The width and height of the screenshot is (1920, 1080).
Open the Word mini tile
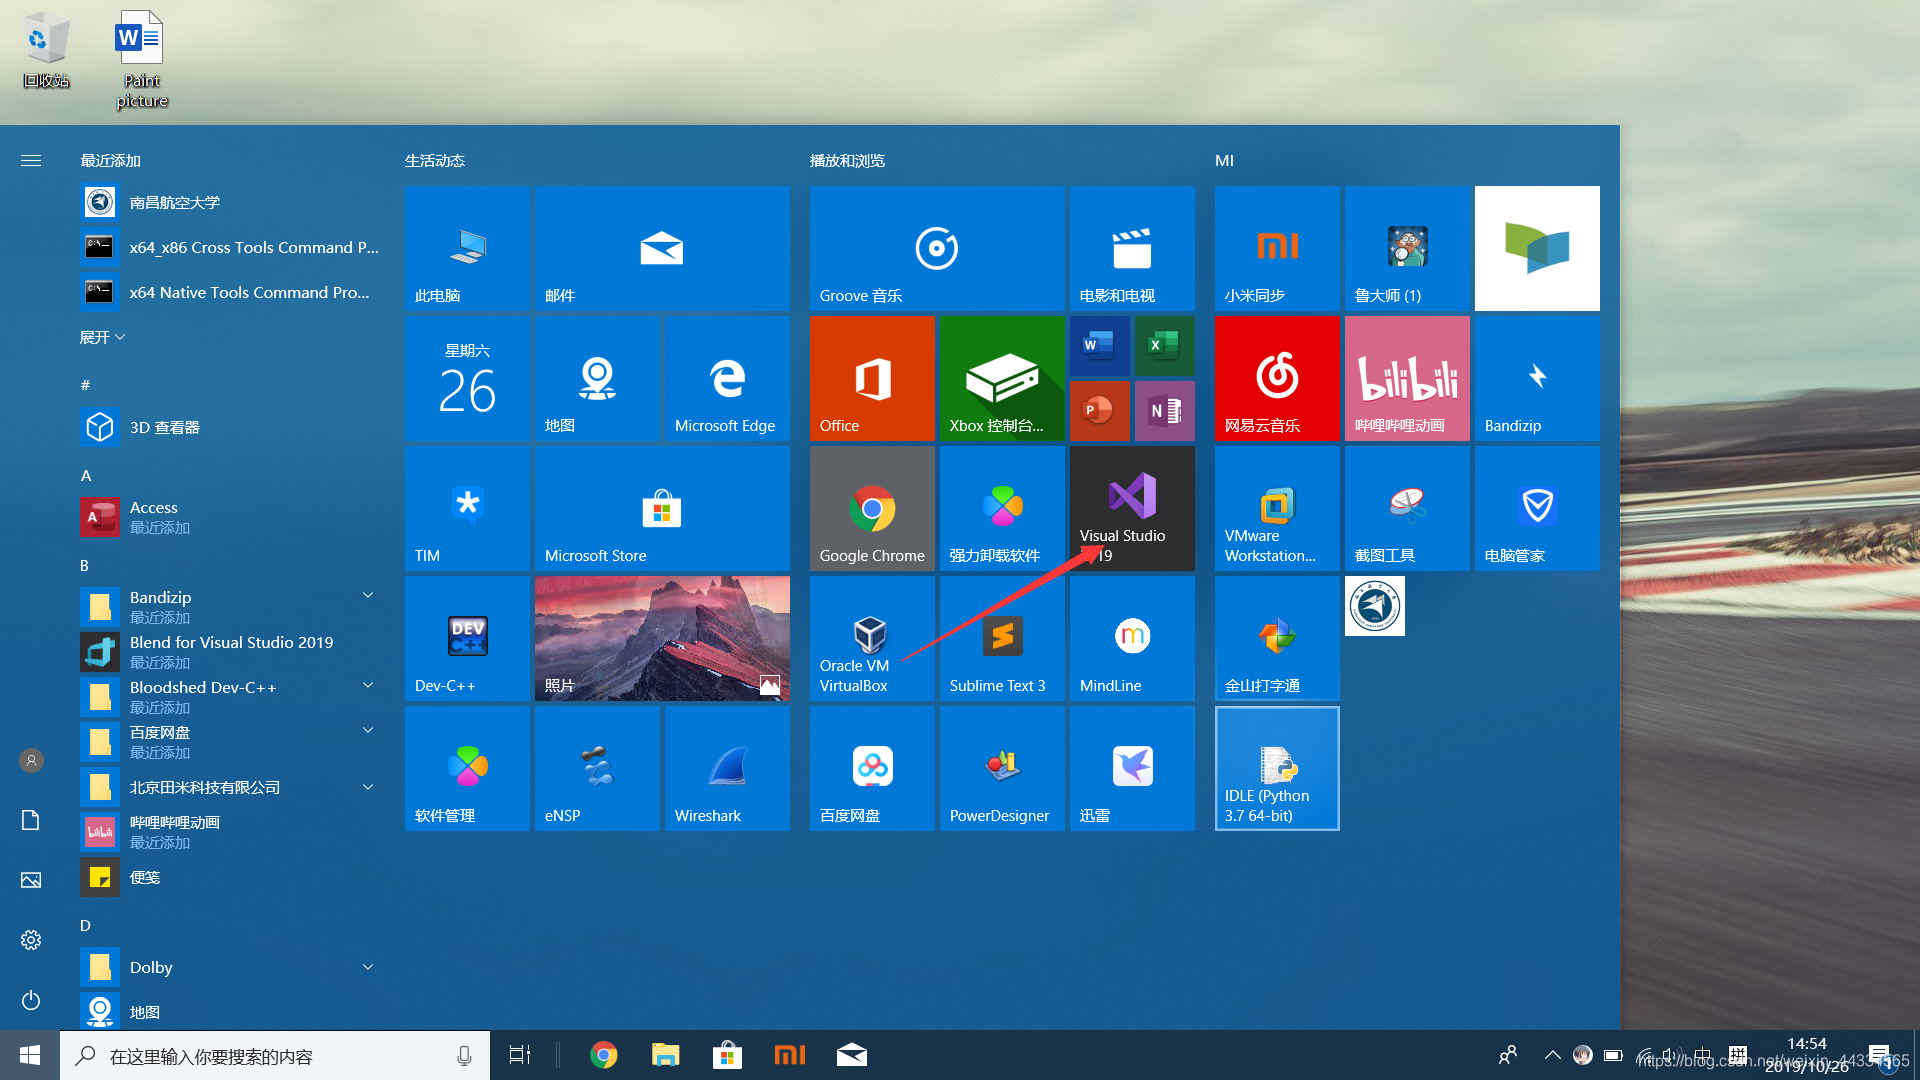(1100, 345)
